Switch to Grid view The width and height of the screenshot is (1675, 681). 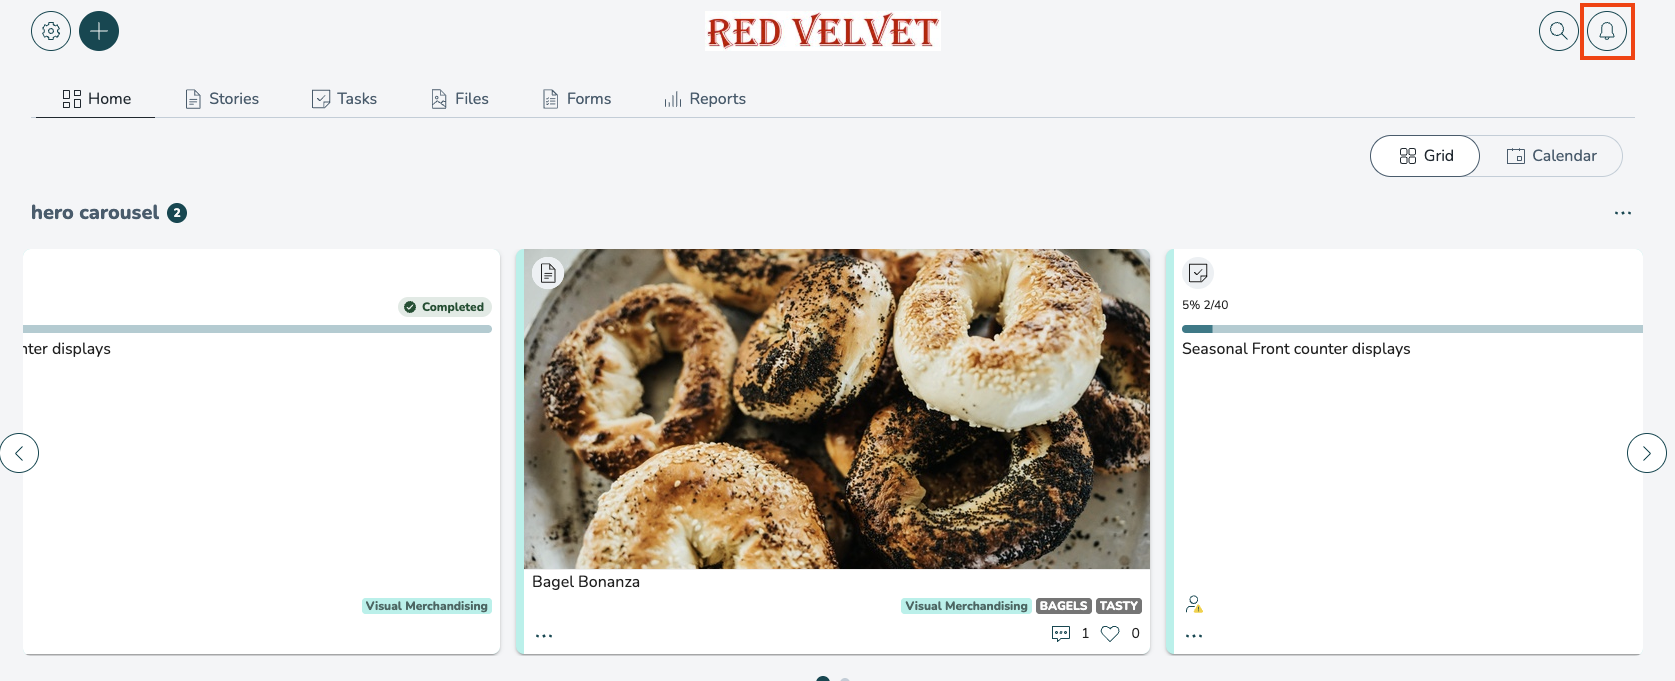point(1425,156)
